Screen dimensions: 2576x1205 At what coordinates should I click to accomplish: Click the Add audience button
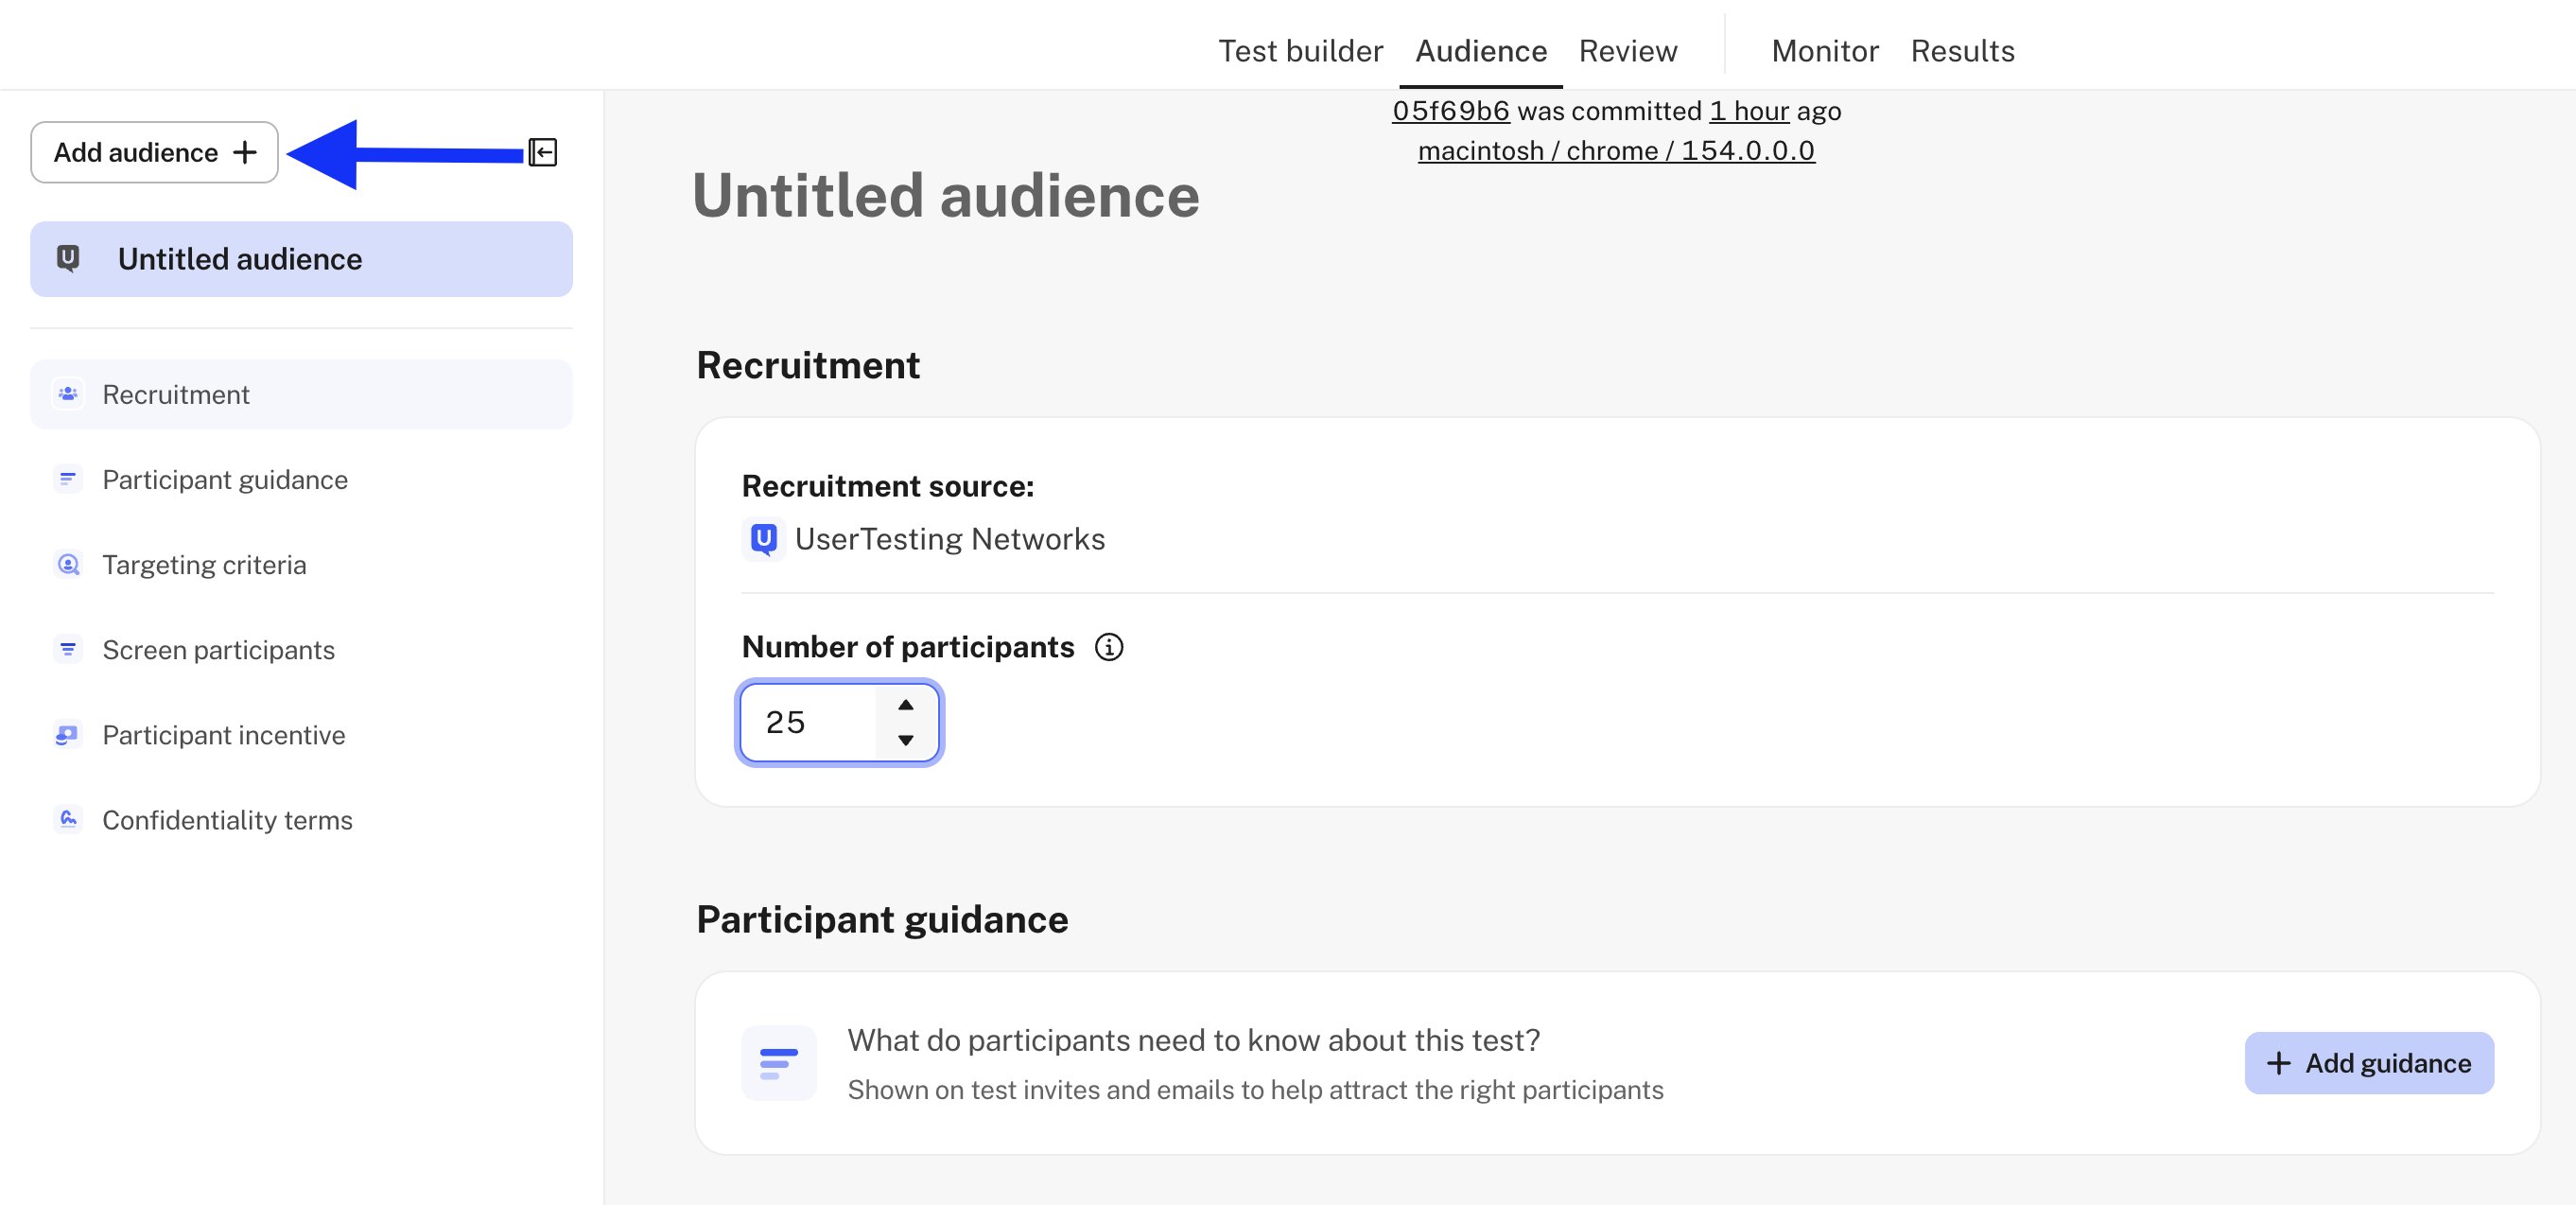(x=154, y=152)
